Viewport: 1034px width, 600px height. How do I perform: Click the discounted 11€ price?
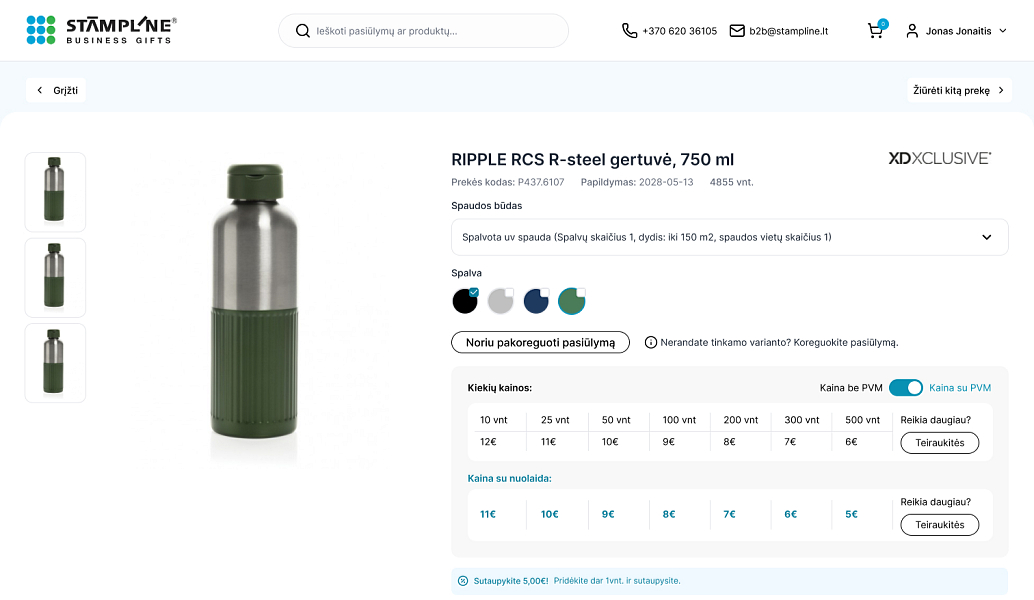[x=488, y=514]
